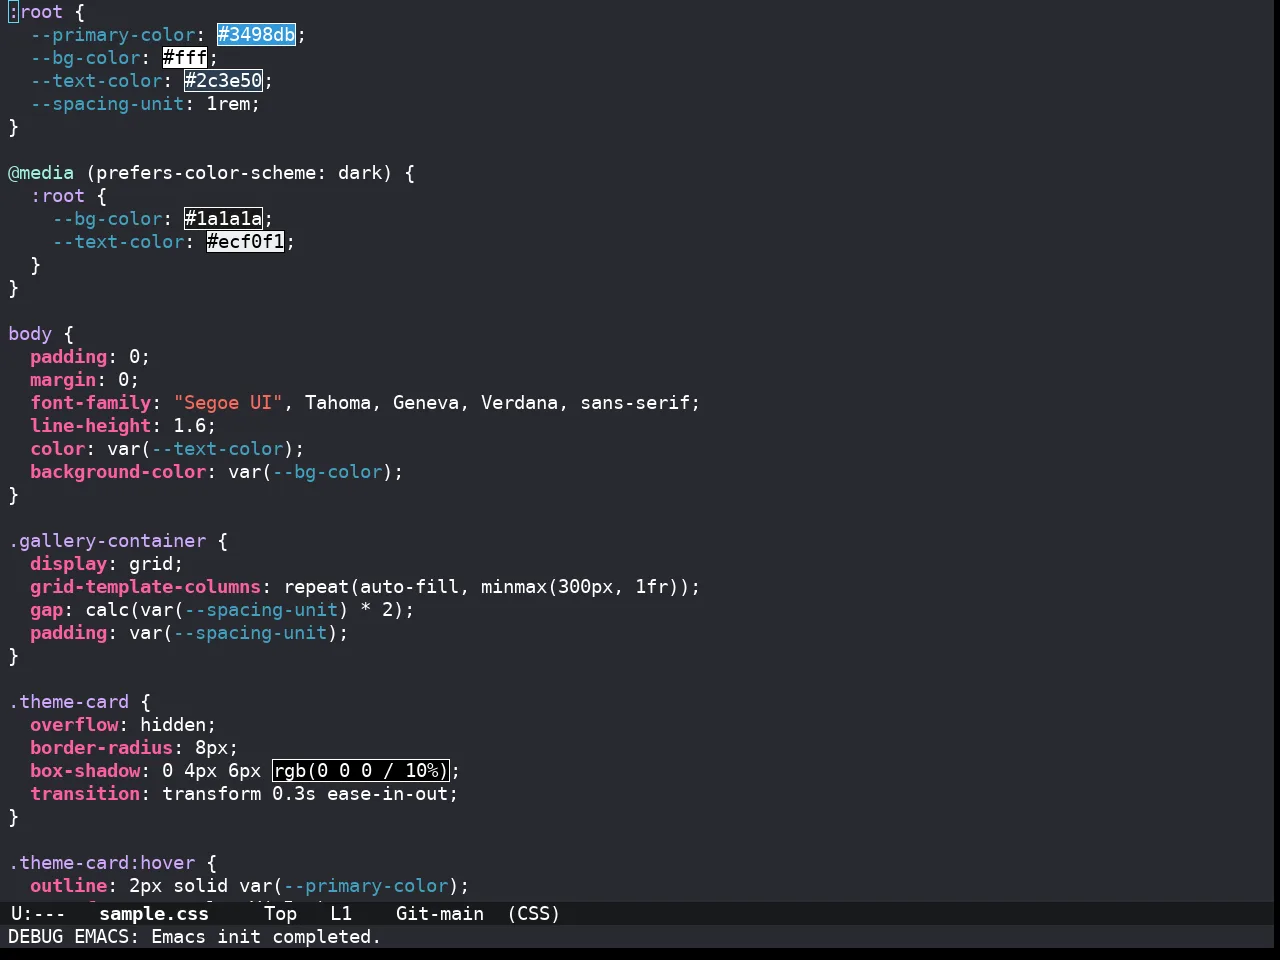Place cursor on --spacing-unit: 1rem line

145,104
